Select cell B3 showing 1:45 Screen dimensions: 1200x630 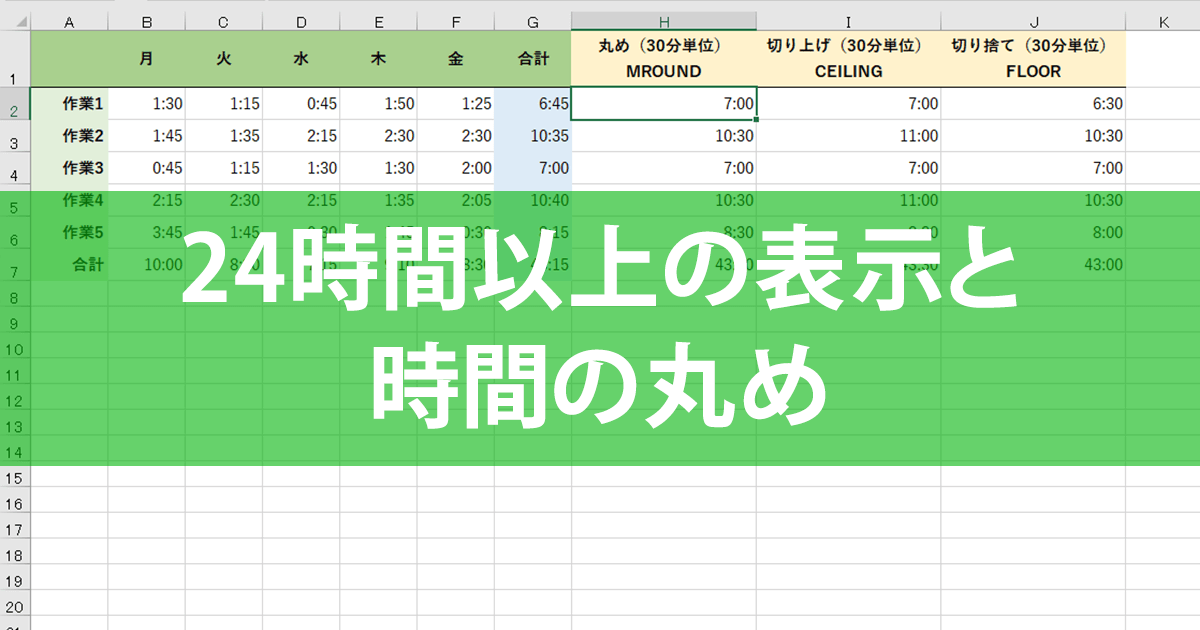tap(147, 136)
